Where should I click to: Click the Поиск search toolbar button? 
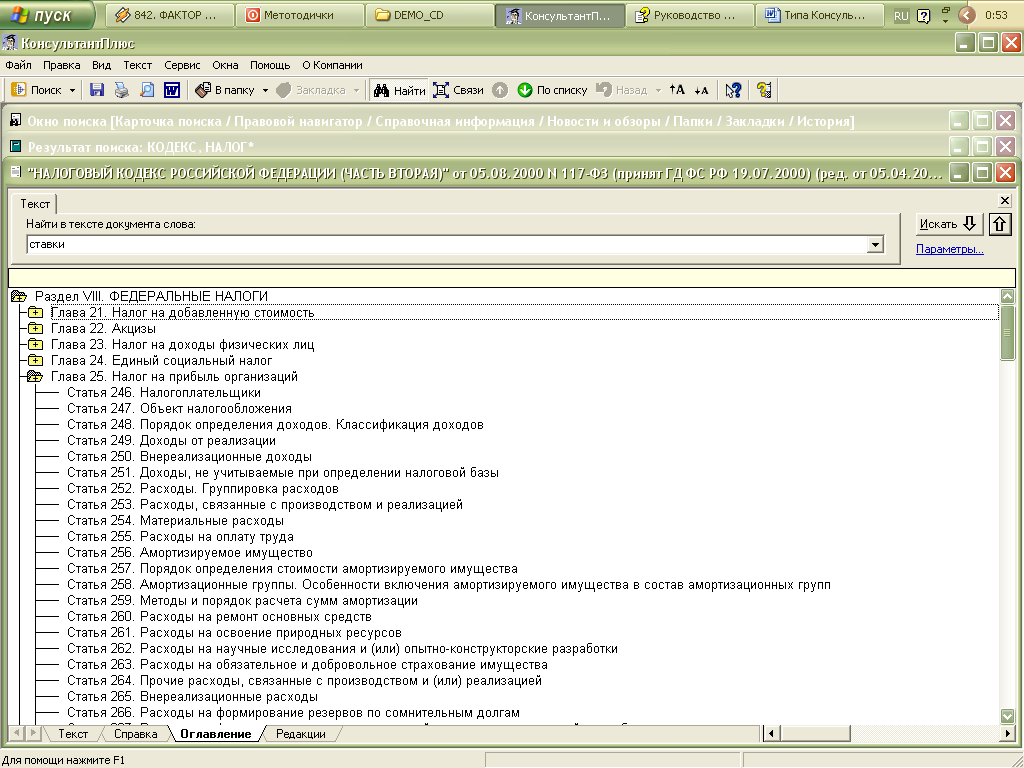37,90
